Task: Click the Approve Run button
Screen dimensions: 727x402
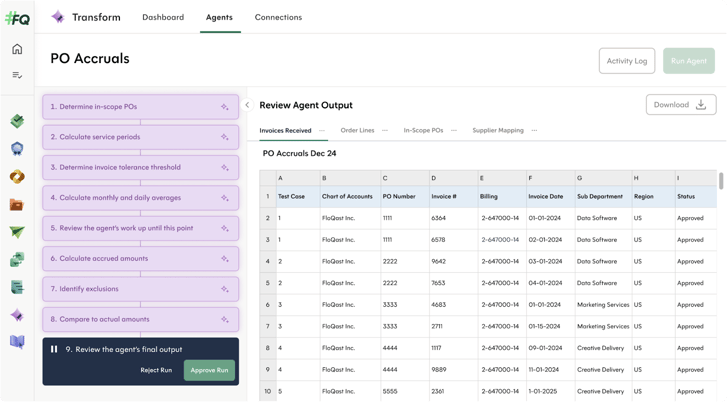Action: [209, 370]
